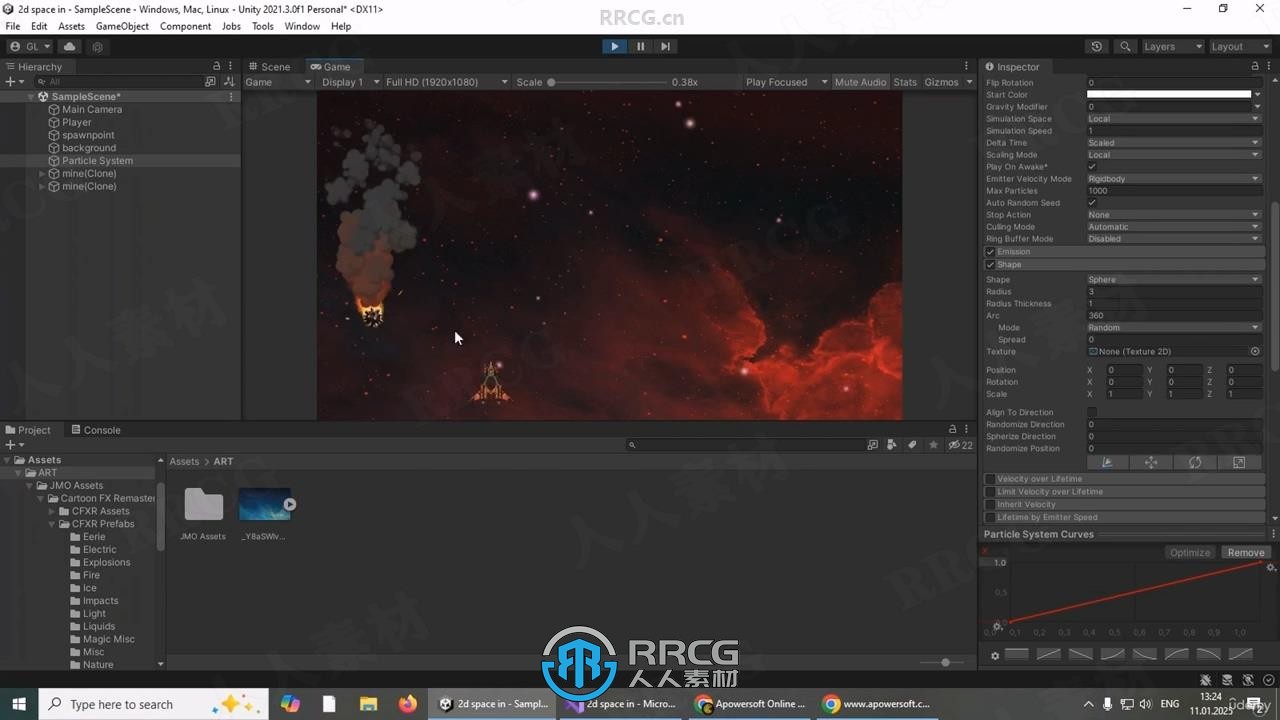The height and width of the screenshot is (720, 1280).
Task: Toggle the Align To Direction checkbox
Action: tap(1092, 412)
